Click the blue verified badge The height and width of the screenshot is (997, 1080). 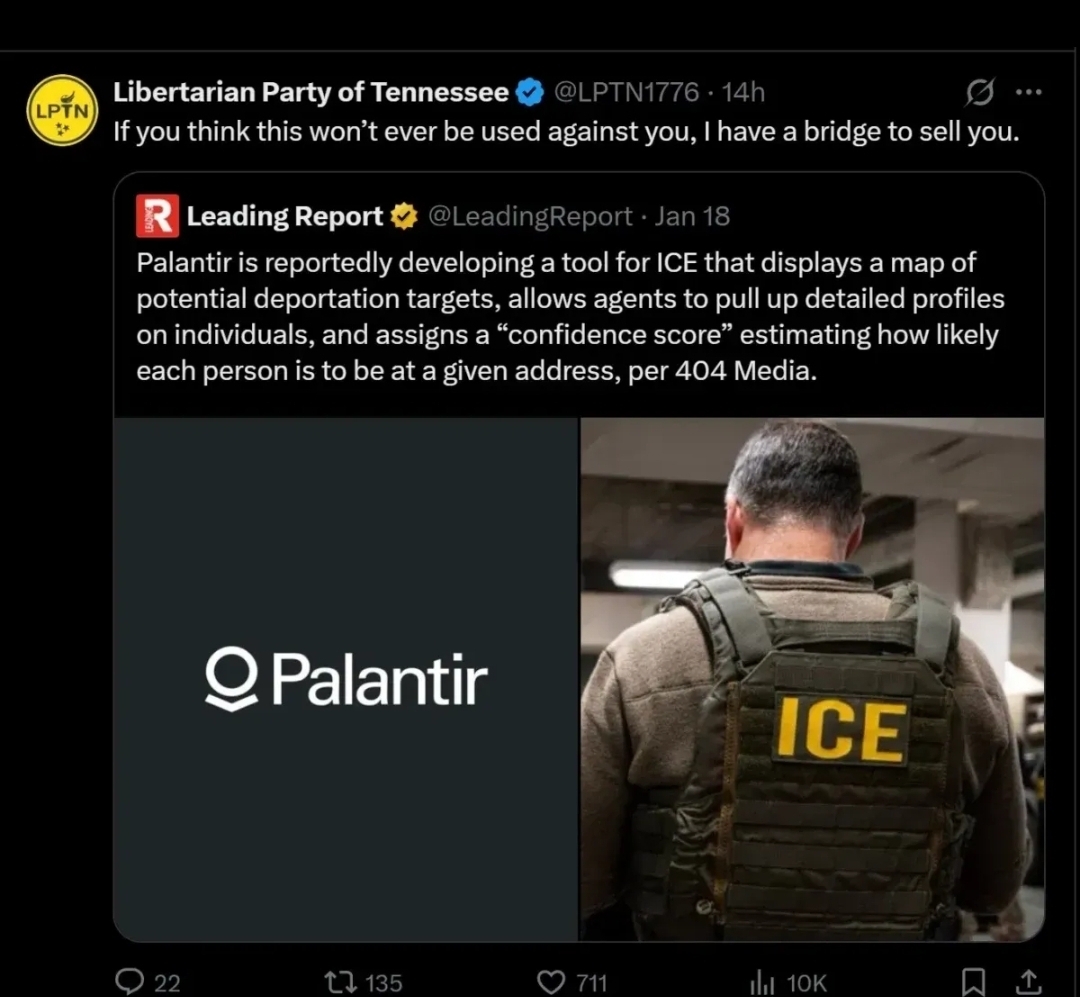[x=529, y=93]
